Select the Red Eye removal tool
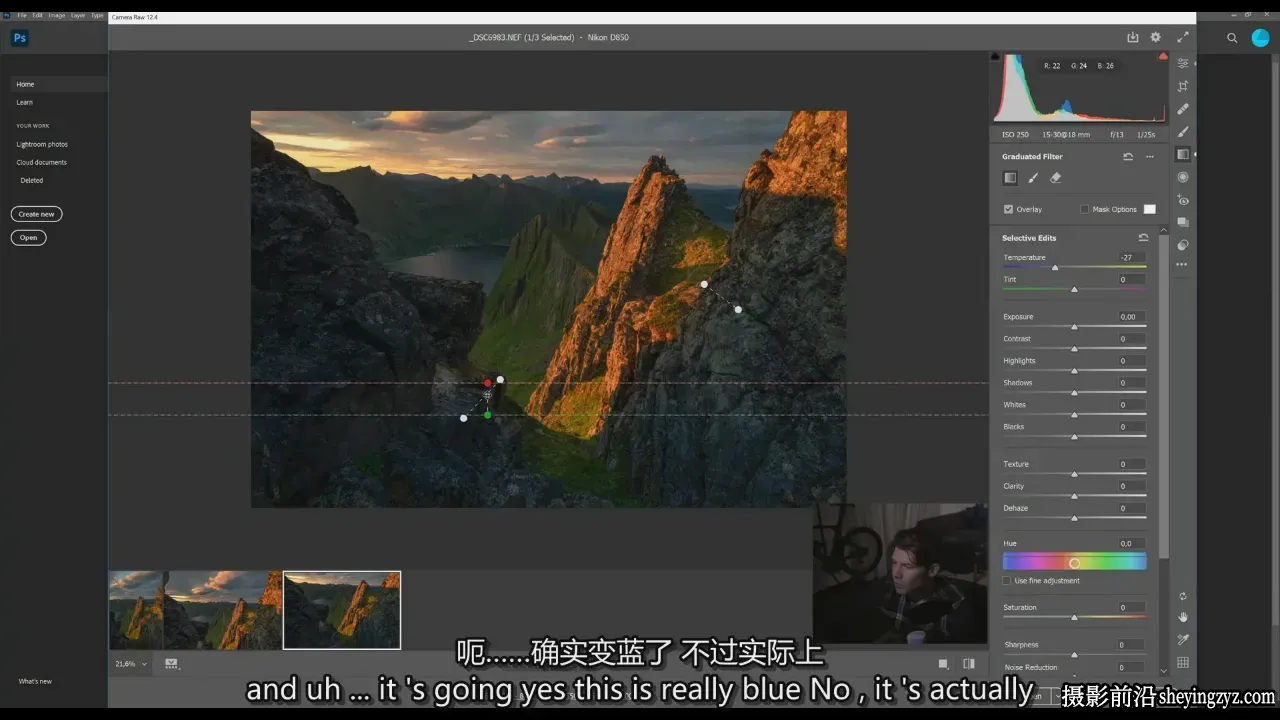The height and width of the screenshot is (720, 1280). (1183, 200)
